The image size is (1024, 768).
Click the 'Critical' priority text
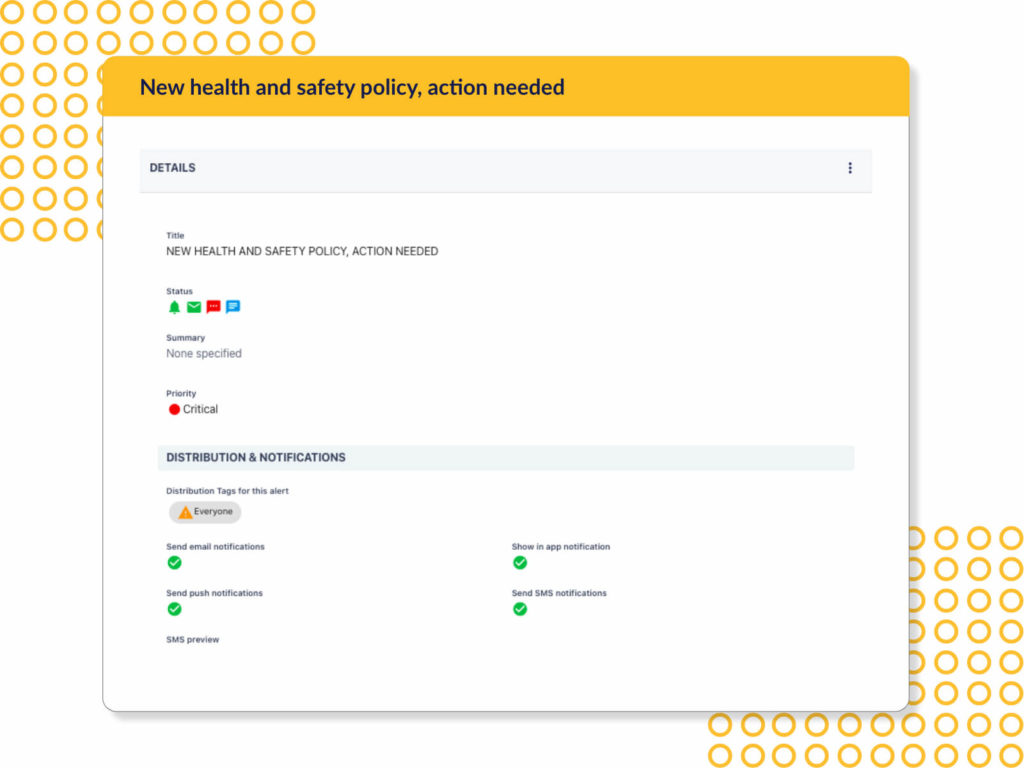(x=200, y=409)
